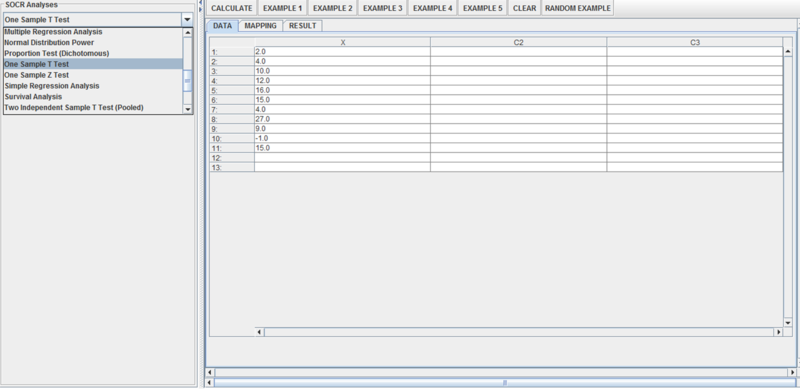Select Two Independent Sample T Test (Pooled)
The width and height of the screenshot is (800, 391).
(x=93, y=108)
